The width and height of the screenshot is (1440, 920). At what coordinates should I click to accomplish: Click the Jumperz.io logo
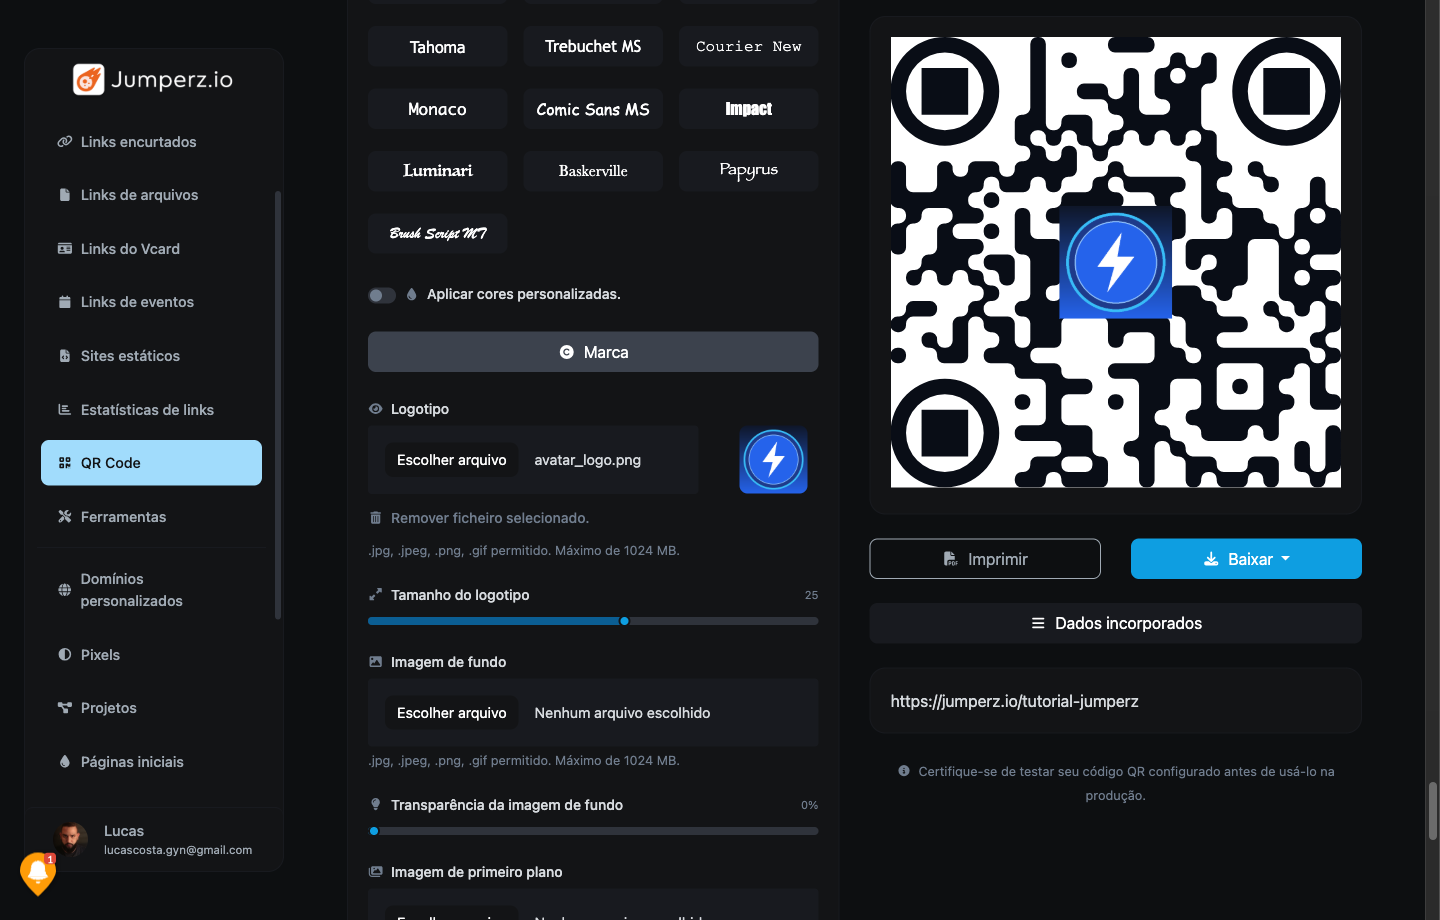point(153,79)
